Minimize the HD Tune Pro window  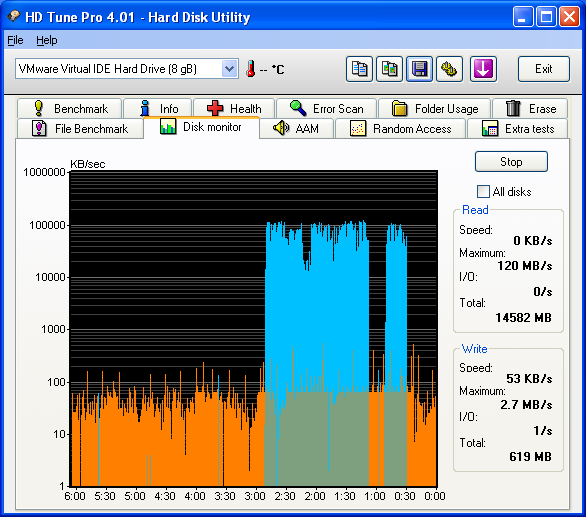(523, 17)
